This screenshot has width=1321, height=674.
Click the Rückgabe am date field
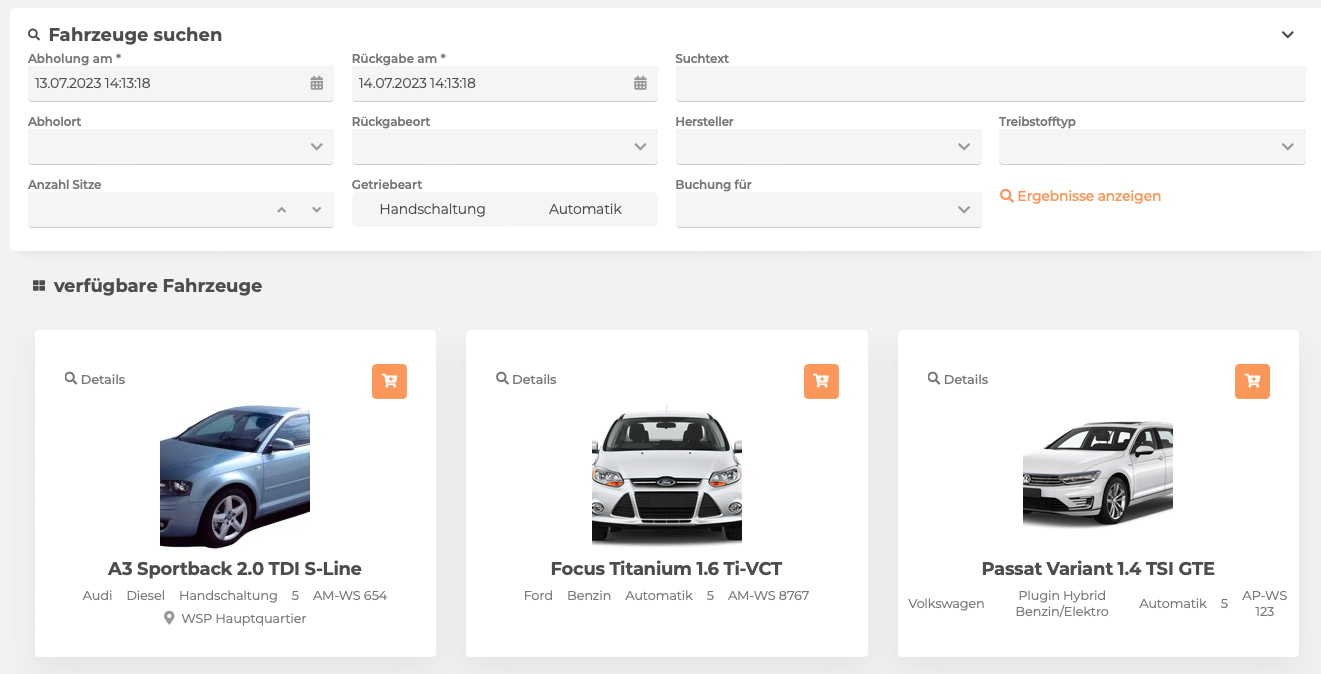[505, 84]
